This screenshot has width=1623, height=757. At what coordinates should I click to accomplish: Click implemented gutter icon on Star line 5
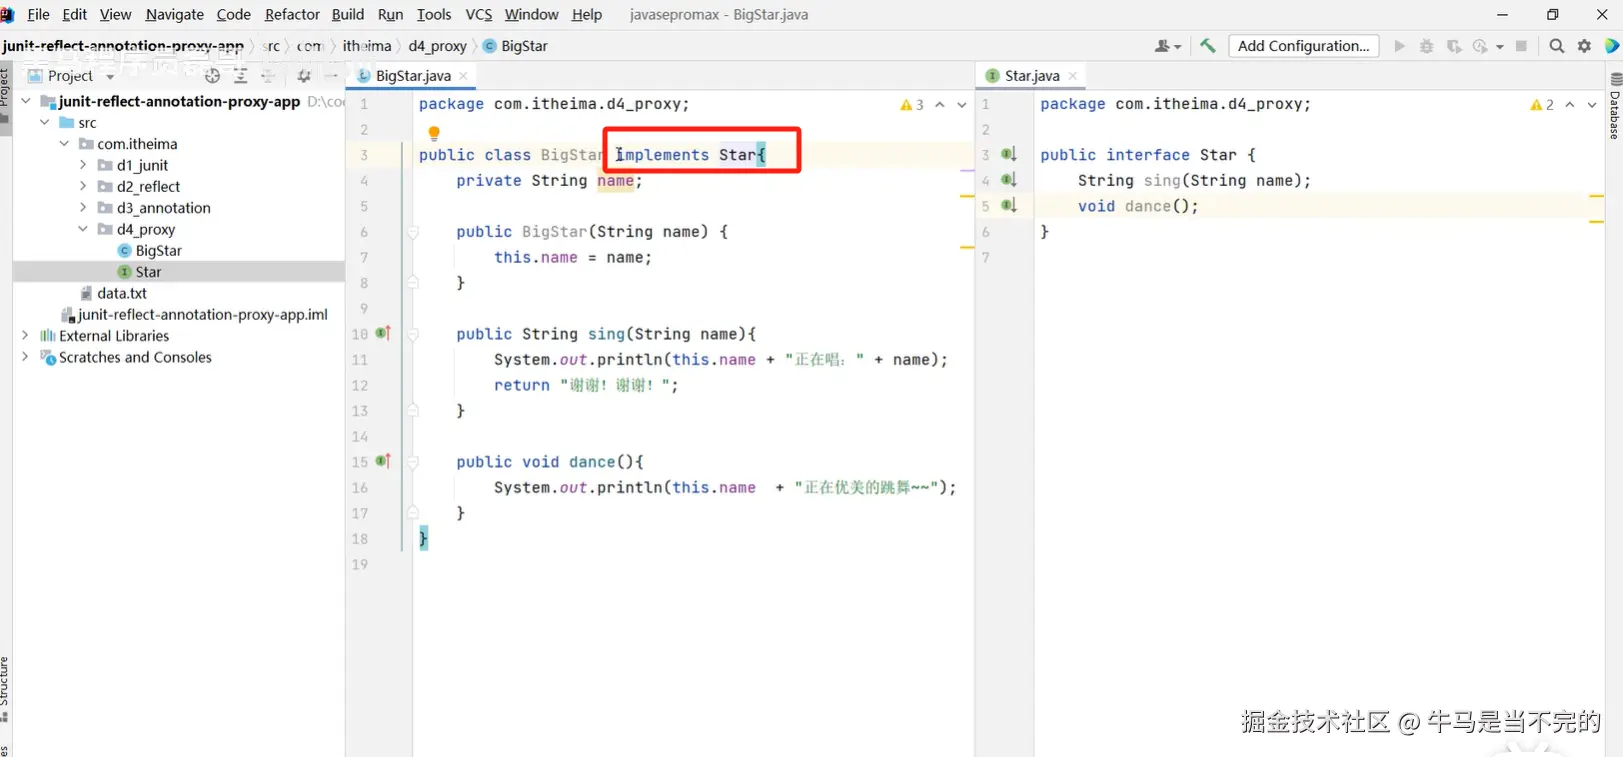pos(1009,205)
